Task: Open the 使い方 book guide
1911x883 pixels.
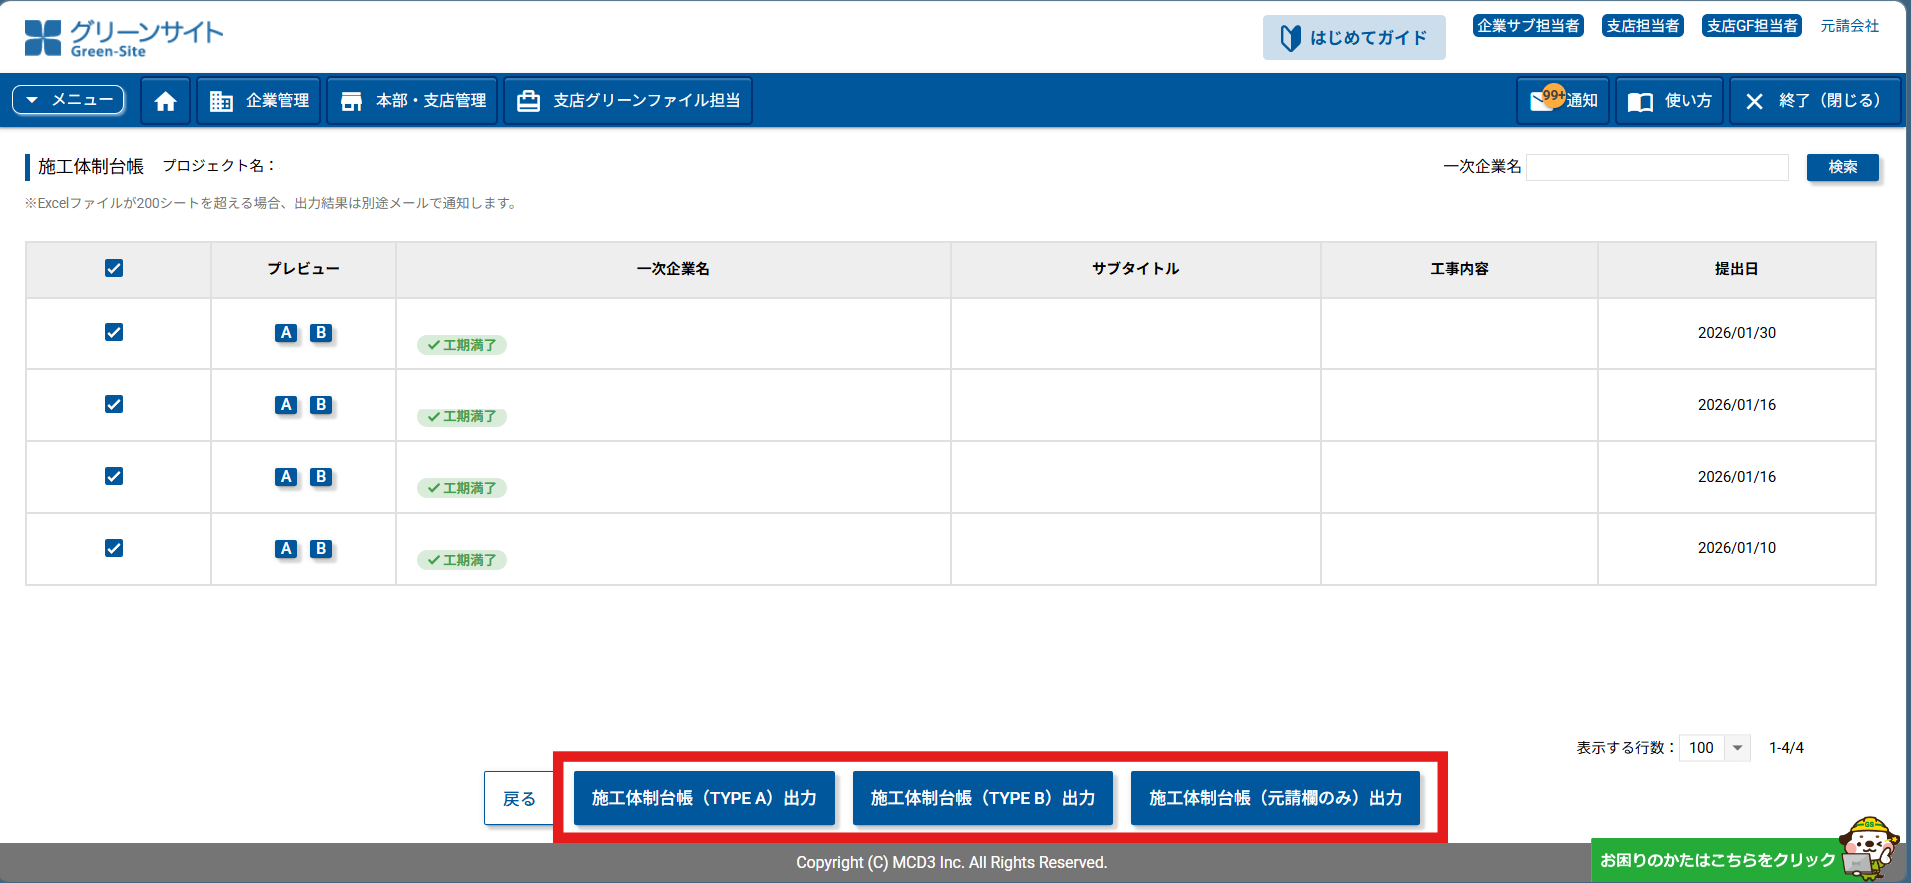Action: (1669, 101)
